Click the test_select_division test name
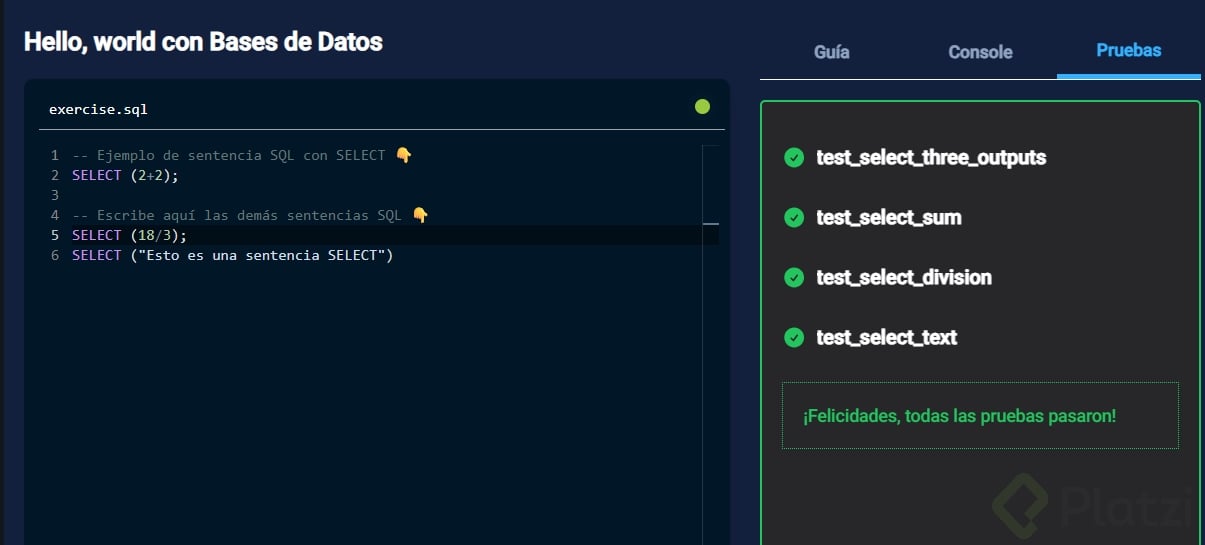Image resolution: width=1205 pixels, height=545 pixels. [x=904, y=278]
